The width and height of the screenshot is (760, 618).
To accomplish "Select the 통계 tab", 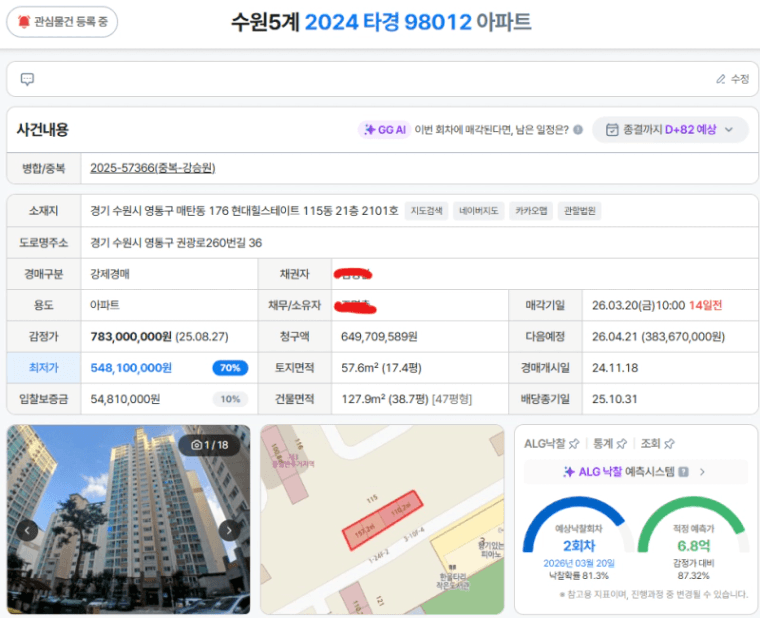I will coord(609,443).
